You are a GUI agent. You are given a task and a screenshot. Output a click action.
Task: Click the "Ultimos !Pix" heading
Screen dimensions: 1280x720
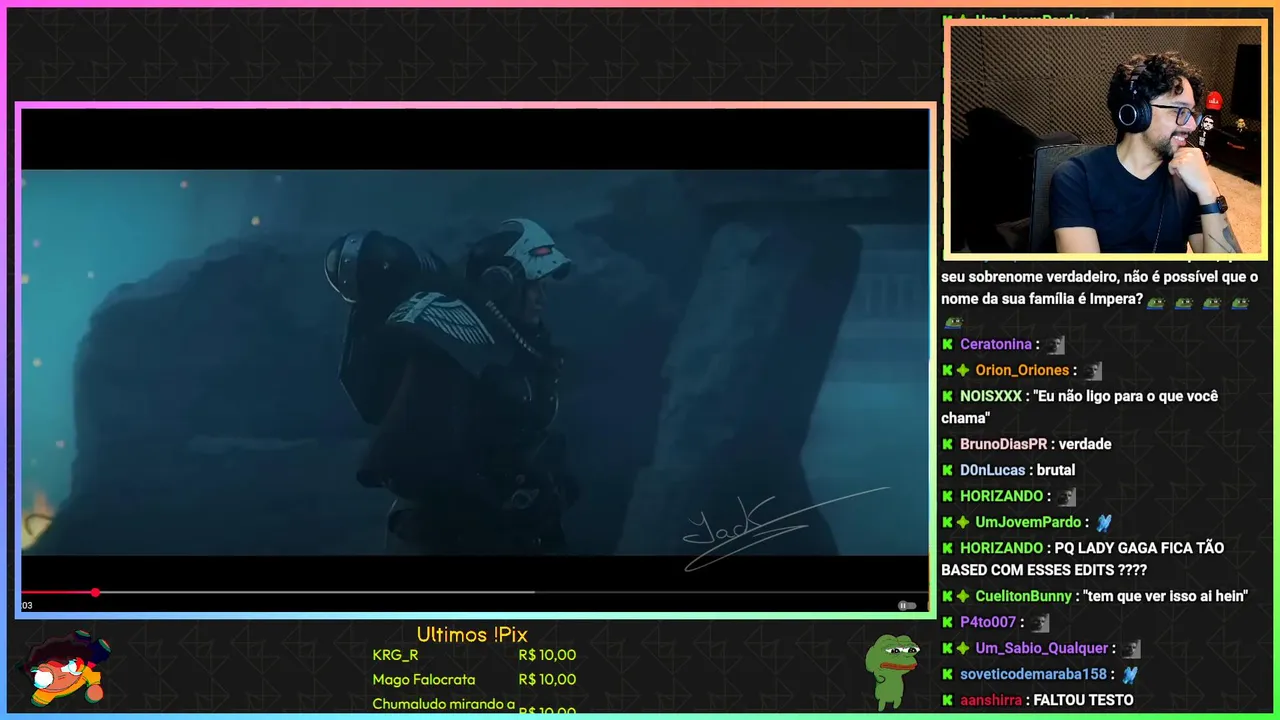click(472, 635)
